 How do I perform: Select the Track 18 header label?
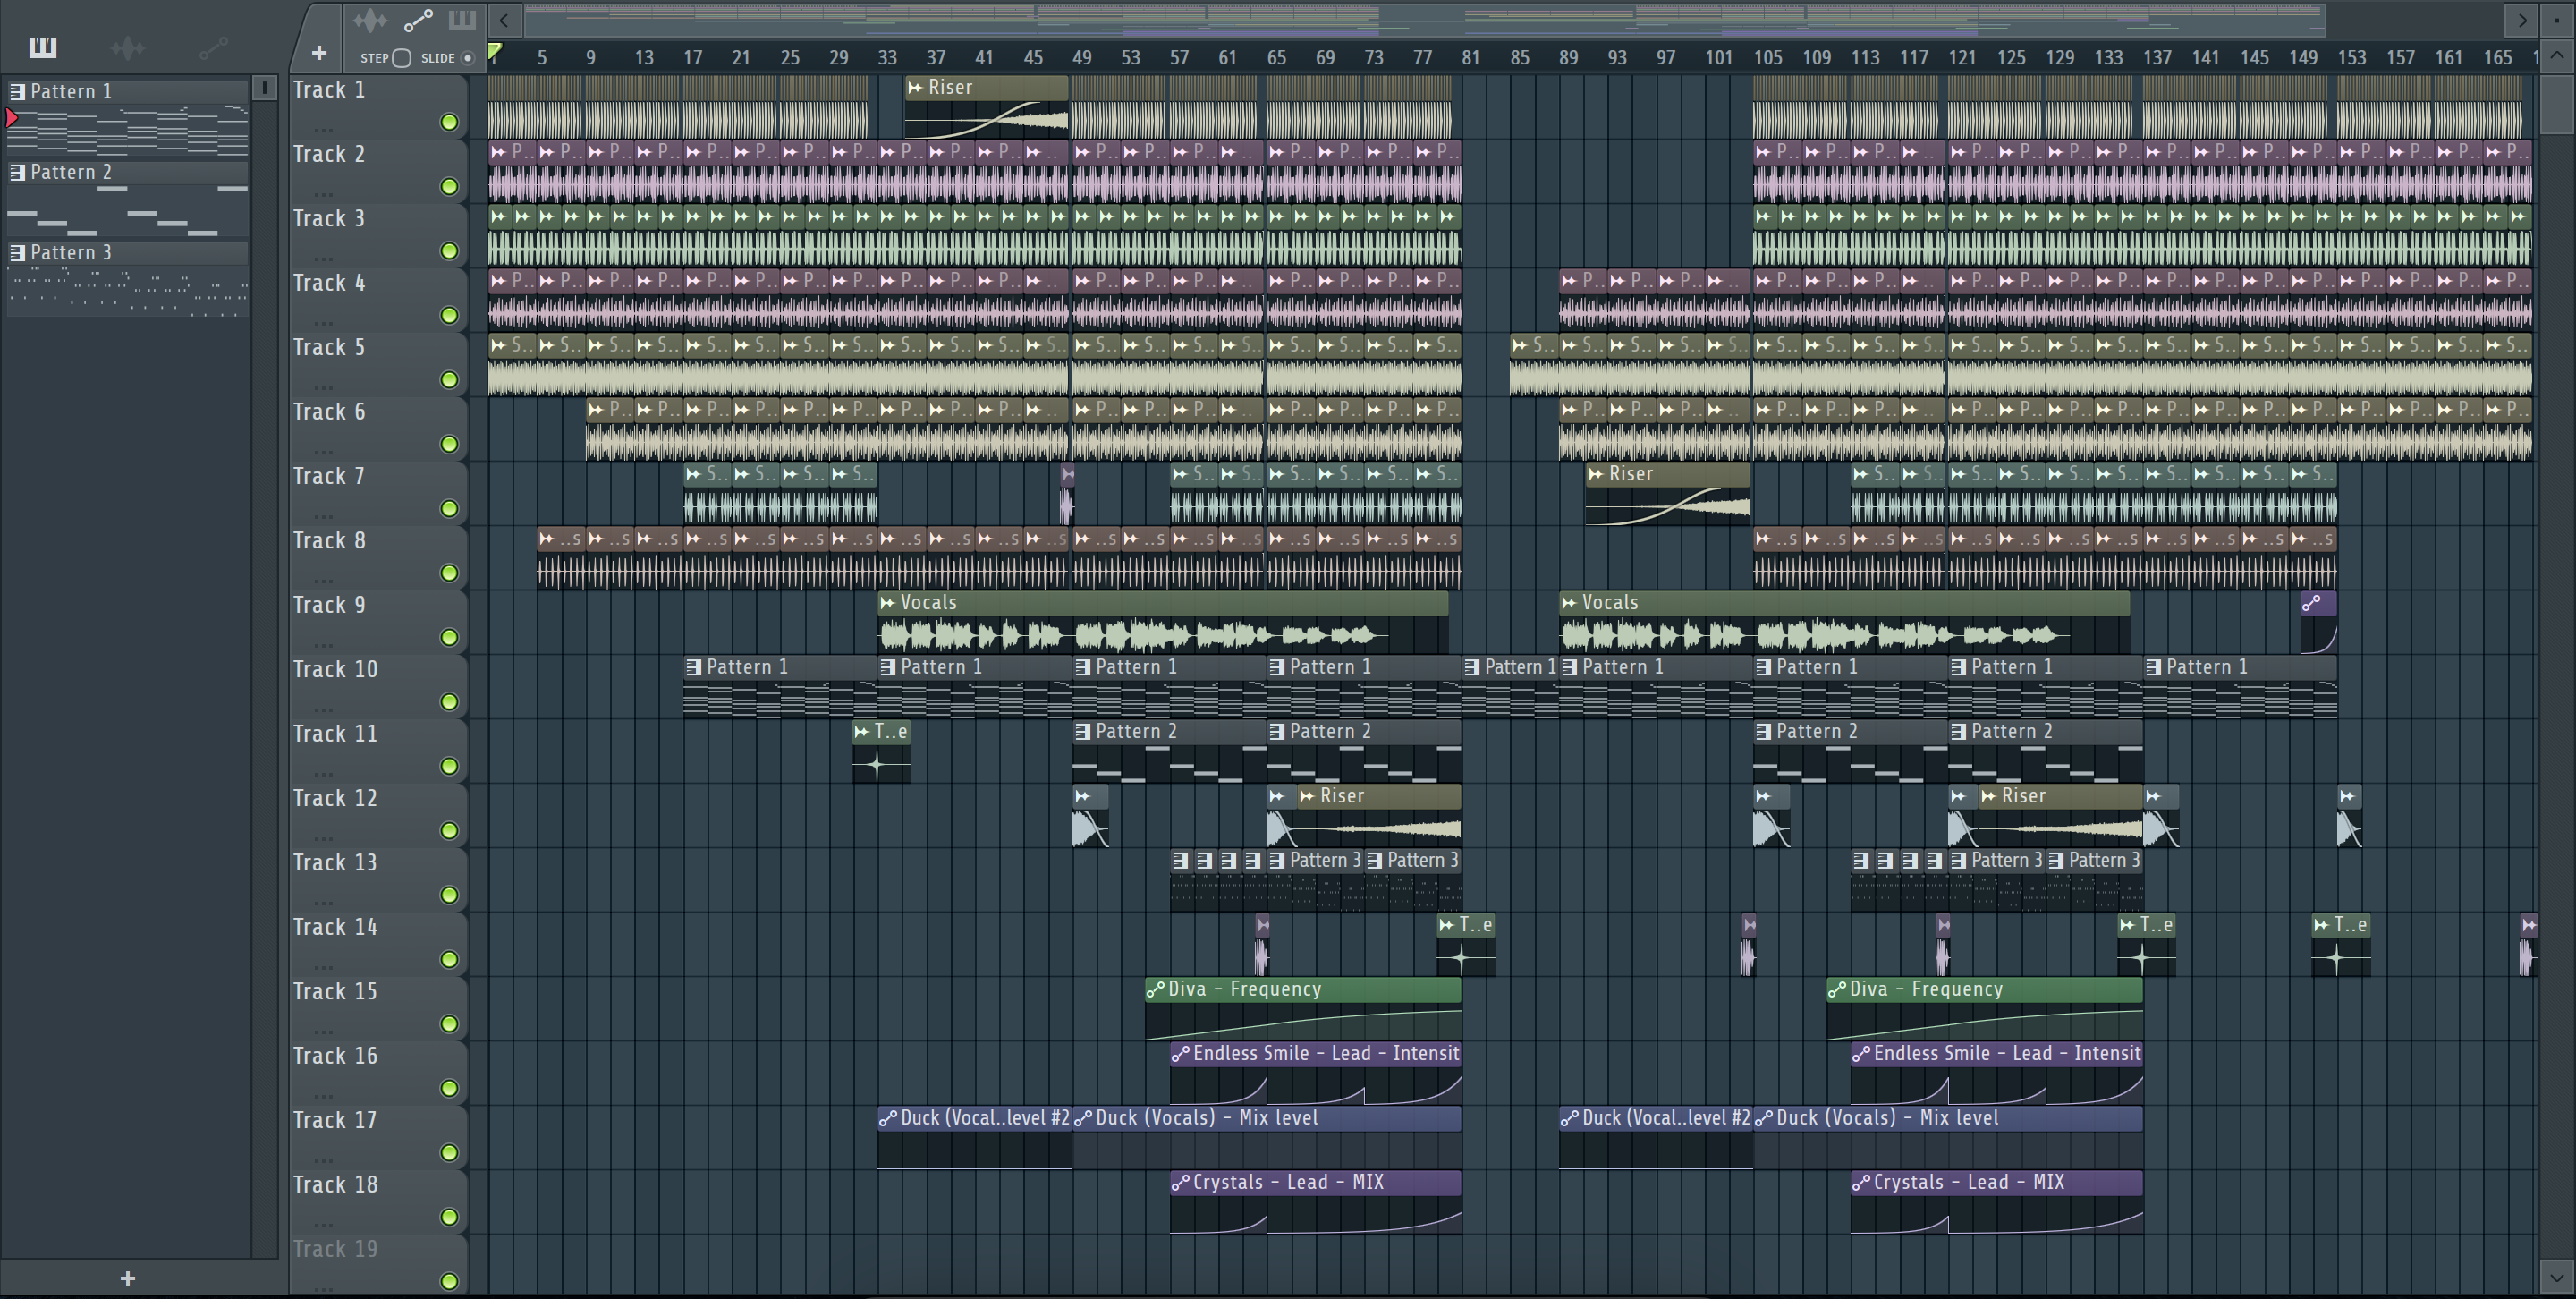pos(335,1184)
